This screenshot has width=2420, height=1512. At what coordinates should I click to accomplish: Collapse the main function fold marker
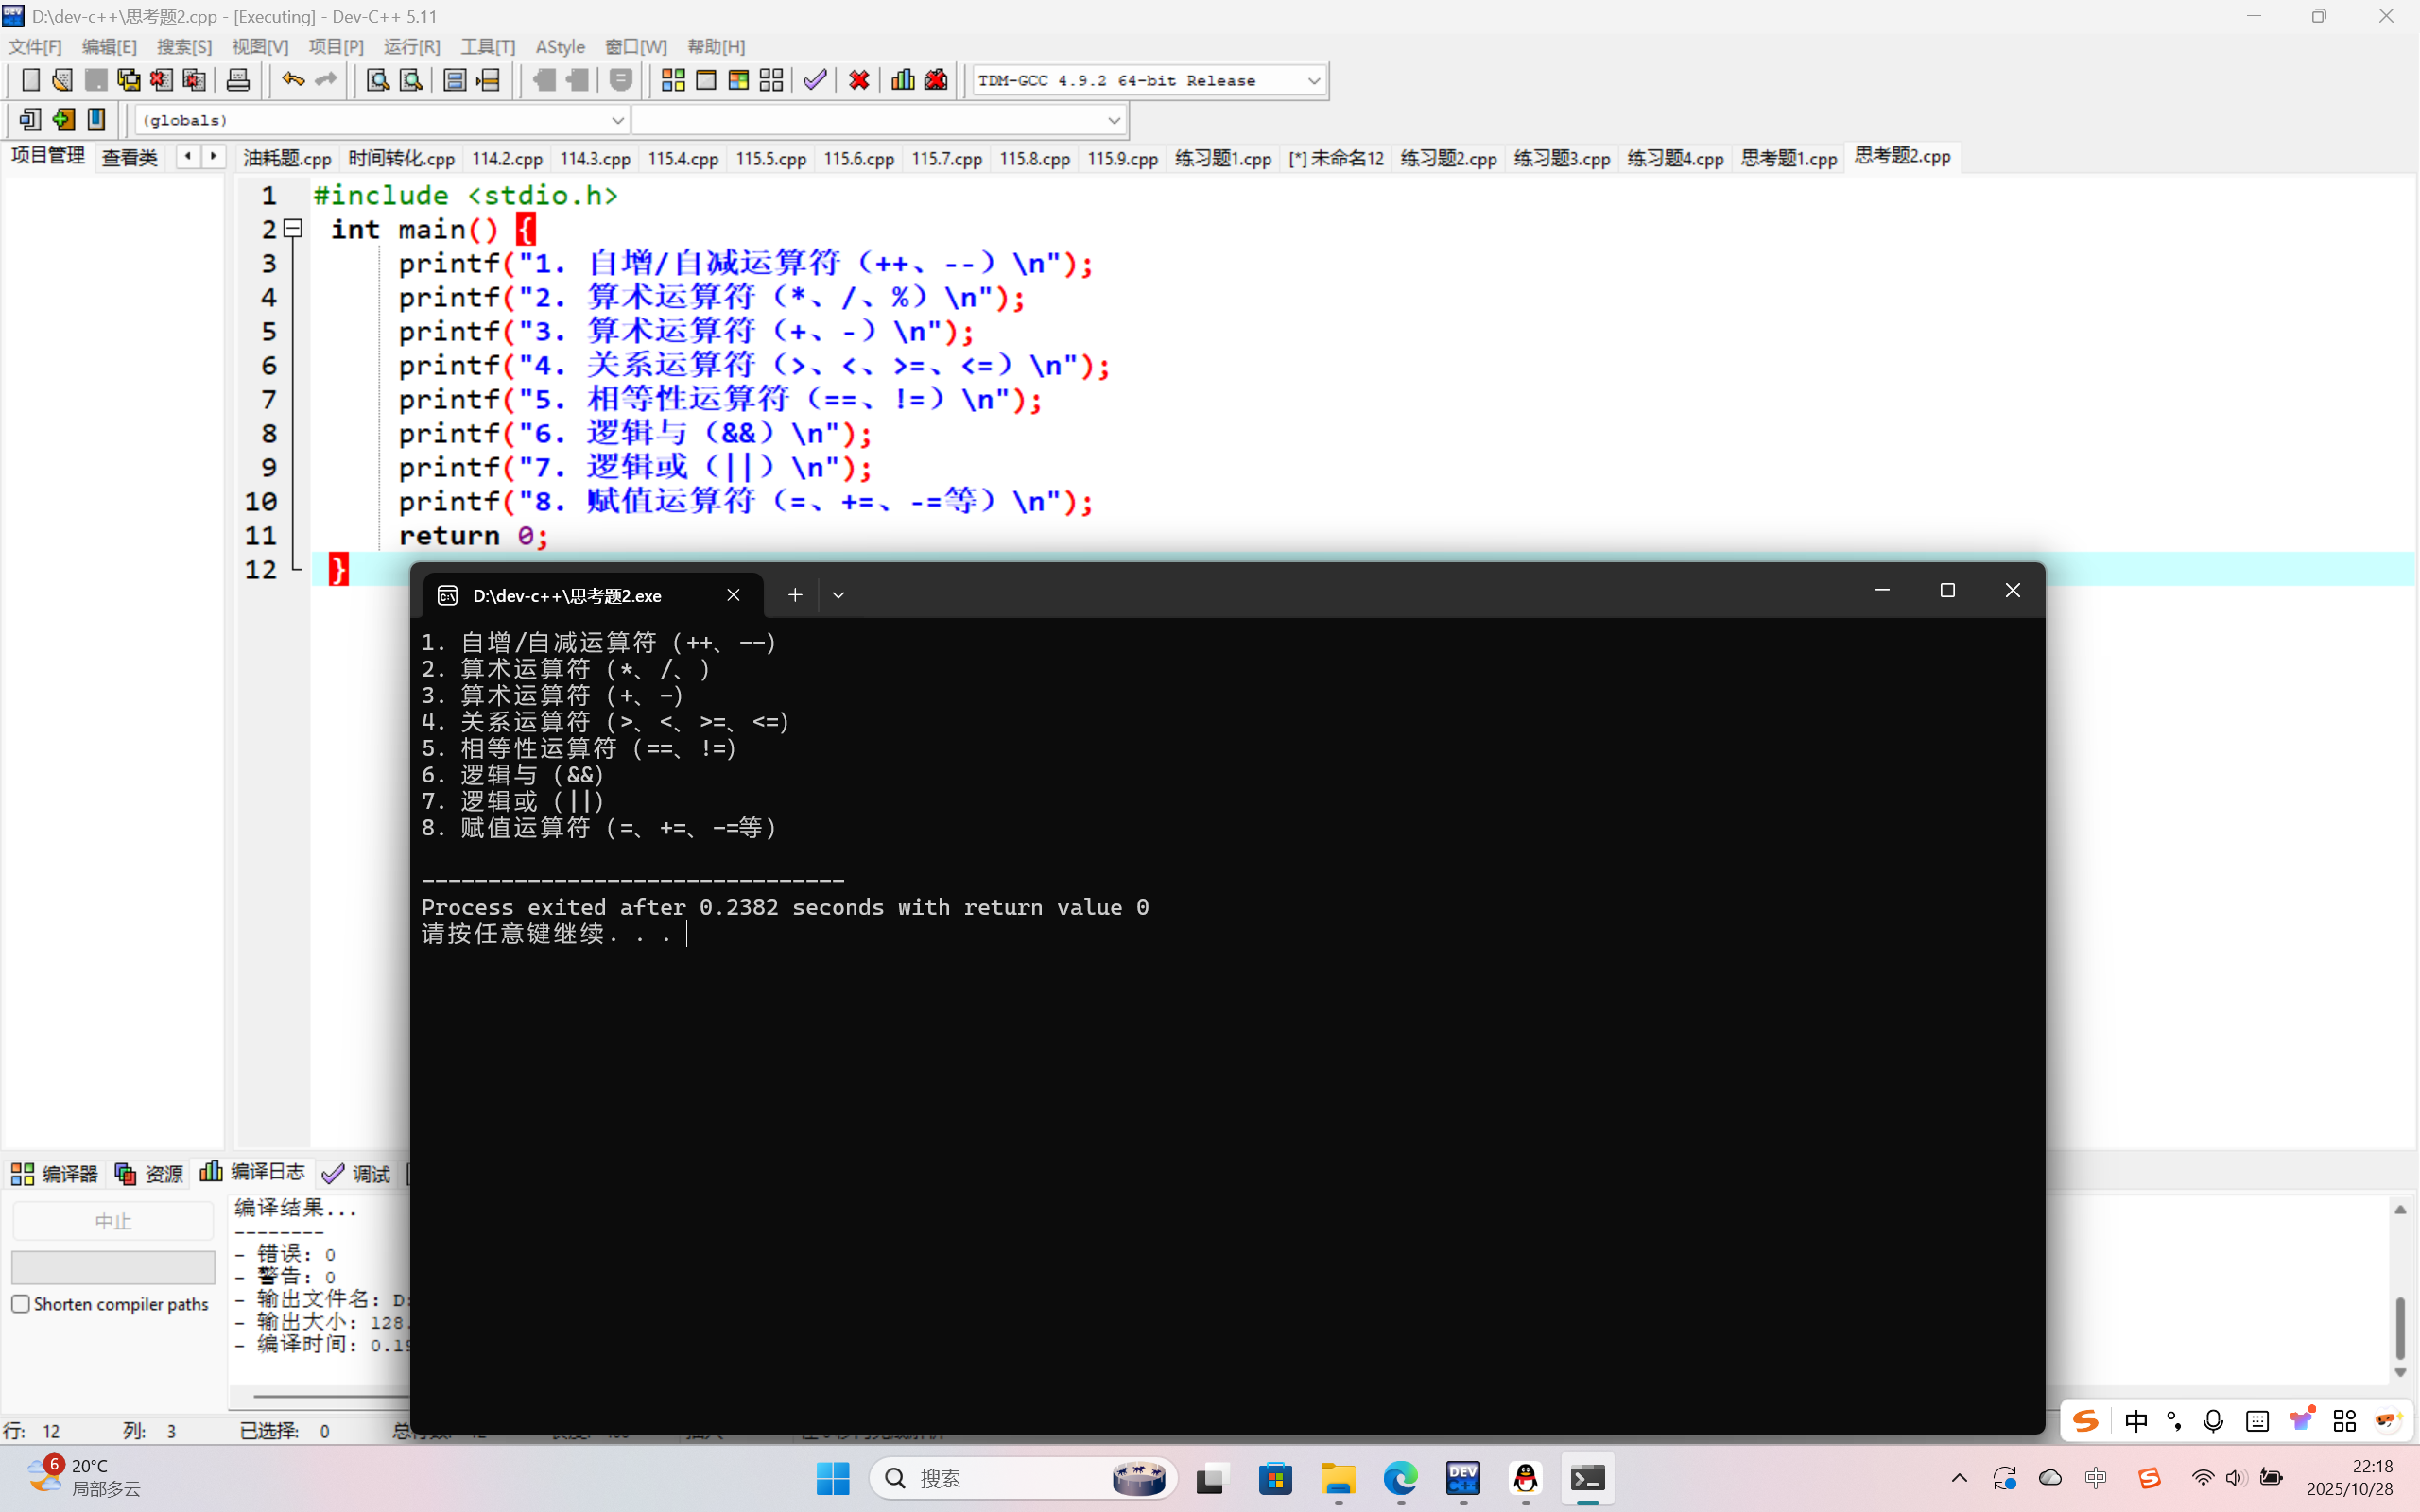[293, 229]
